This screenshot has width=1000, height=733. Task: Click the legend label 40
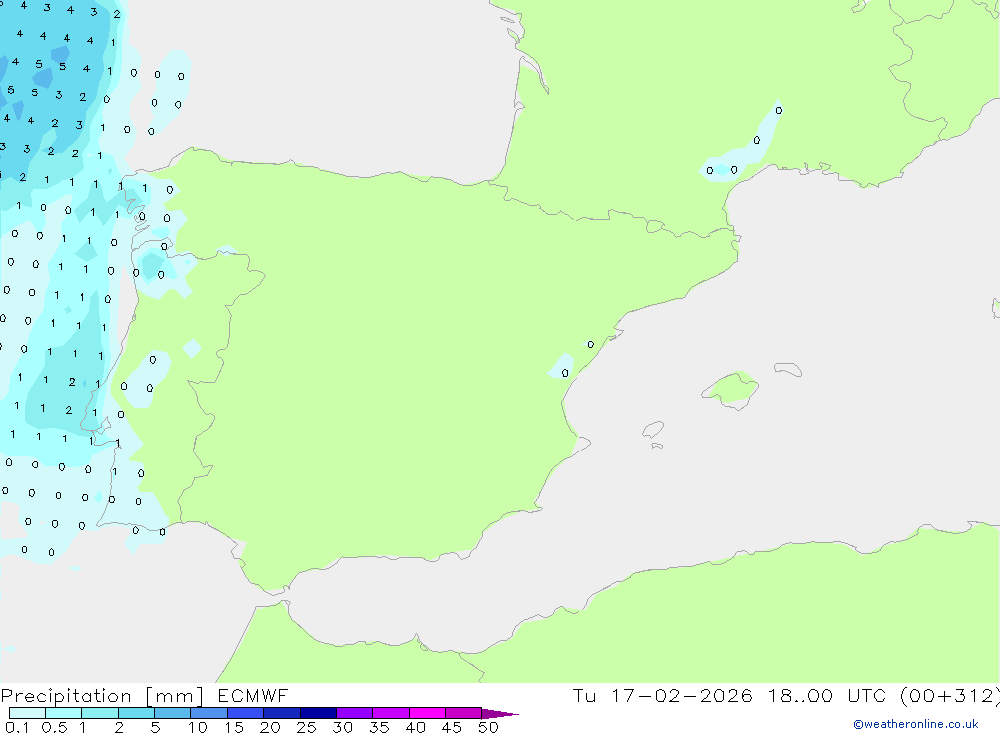tap(415, 727)
